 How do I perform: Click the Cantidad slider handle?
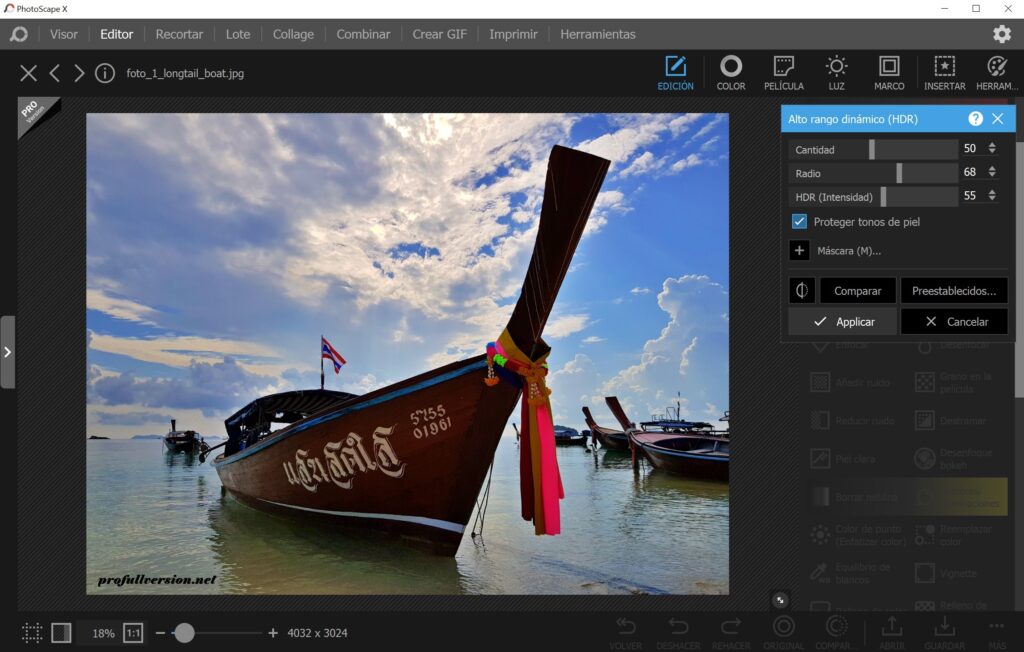coord(874,148)
